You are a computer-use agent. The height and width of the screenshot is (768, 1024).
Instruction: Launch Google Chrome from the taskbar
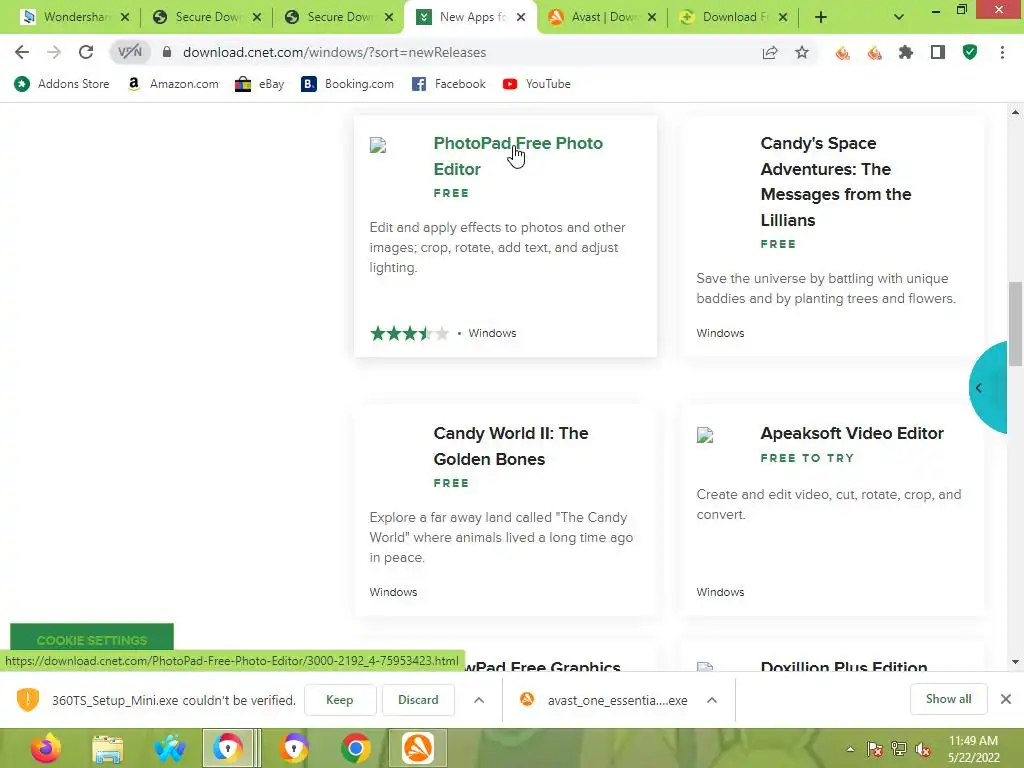[x=355, y=748]
